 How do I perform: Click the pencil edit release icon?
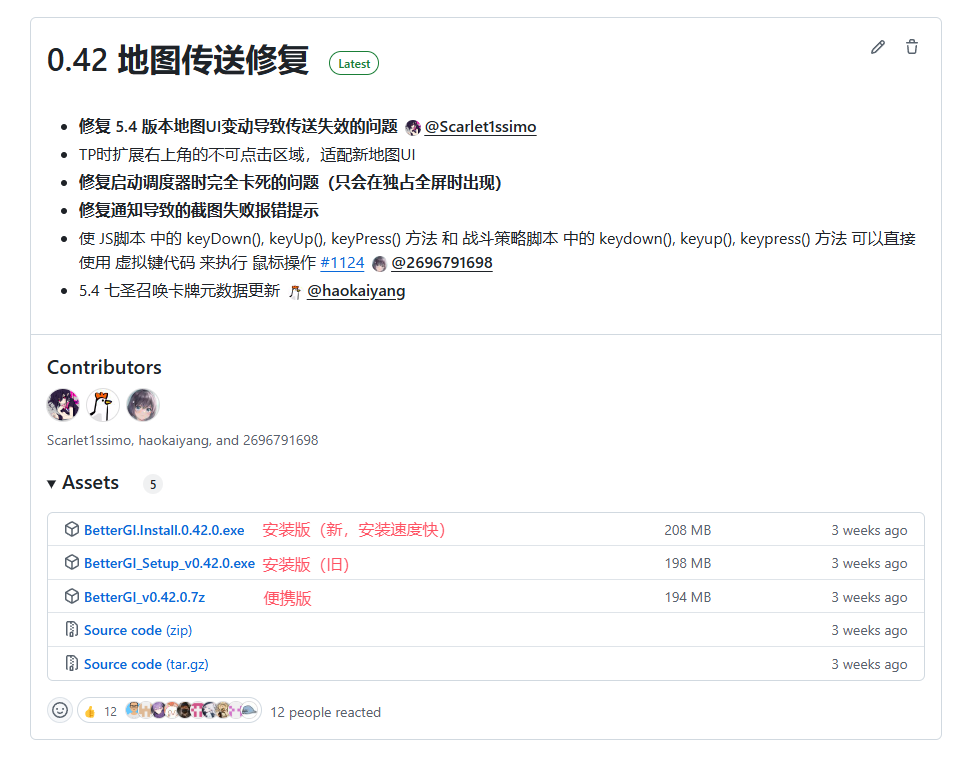(x=878, y=47)
